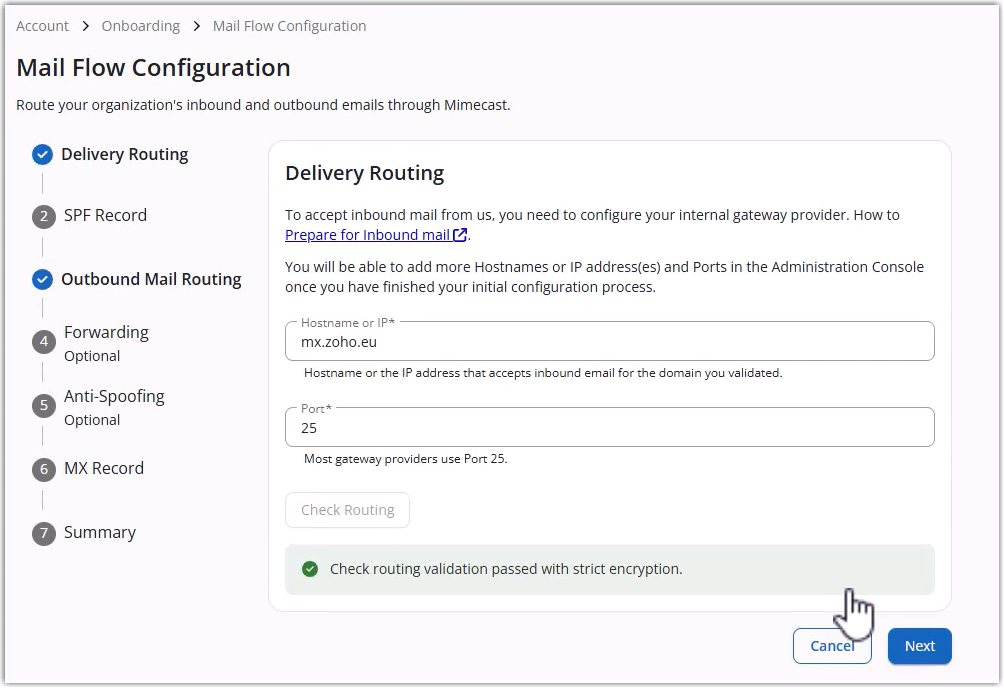This screenshot has width=1004, height=688.
Task: Open the Forwarding optional step
Action: (106, 333)
